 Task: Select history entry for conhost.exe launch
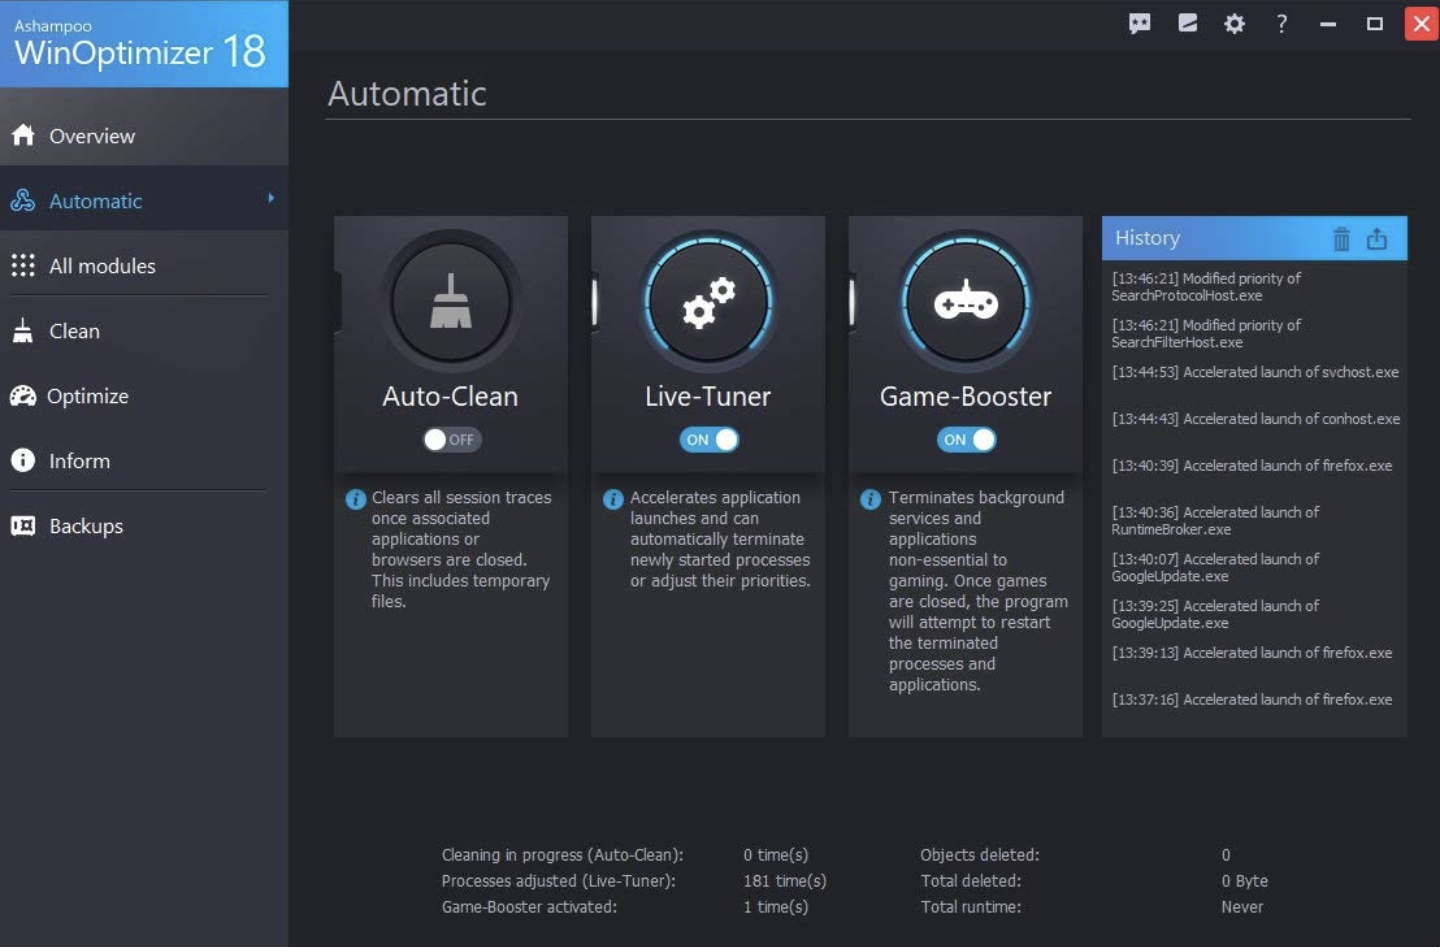pos(1255,419)
